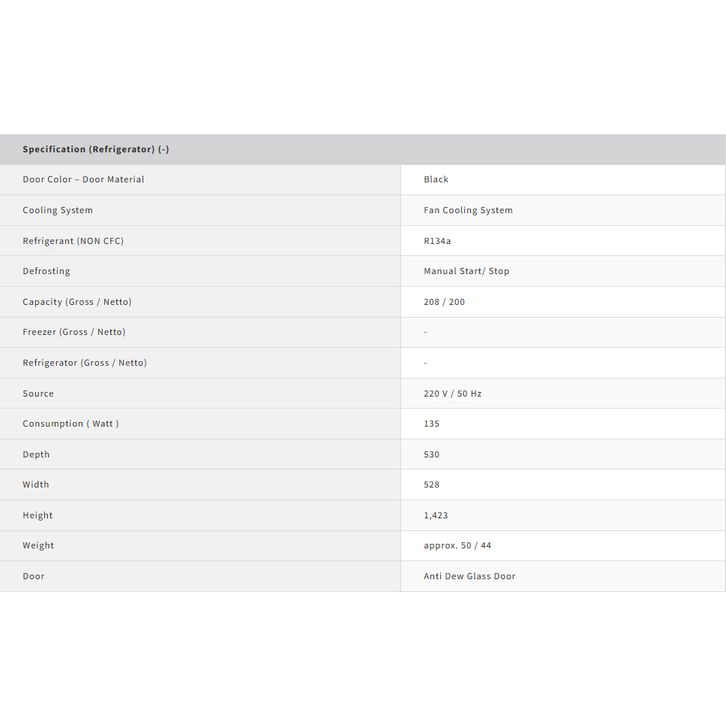Select the 1,423 height value
Image resolution: width=726 pixels, height=726 pixels.
[436, 516]
